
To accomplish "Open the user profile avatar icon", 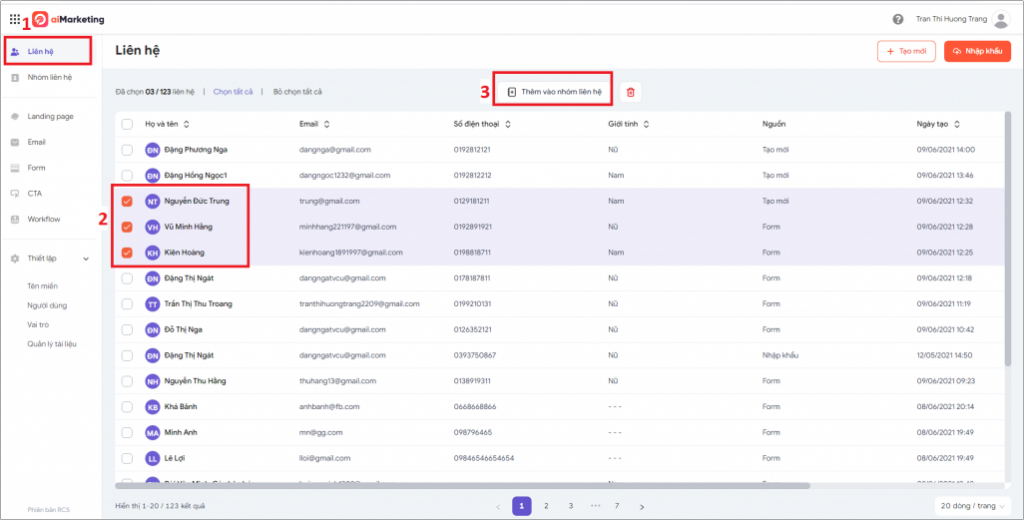I will click(x=1000, y=20).
